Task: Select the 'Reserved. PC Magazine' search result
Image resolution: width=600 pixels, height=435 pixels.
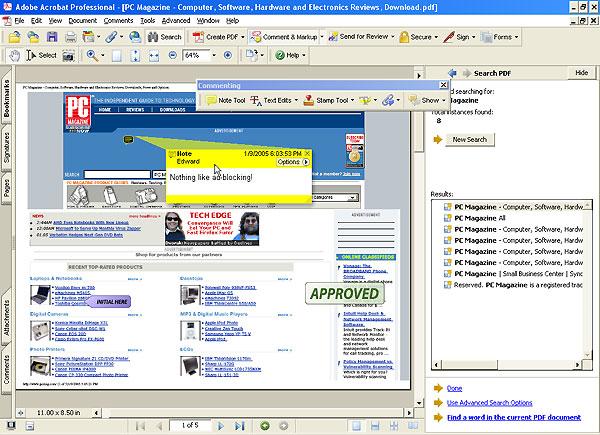Action: point(513,285)
